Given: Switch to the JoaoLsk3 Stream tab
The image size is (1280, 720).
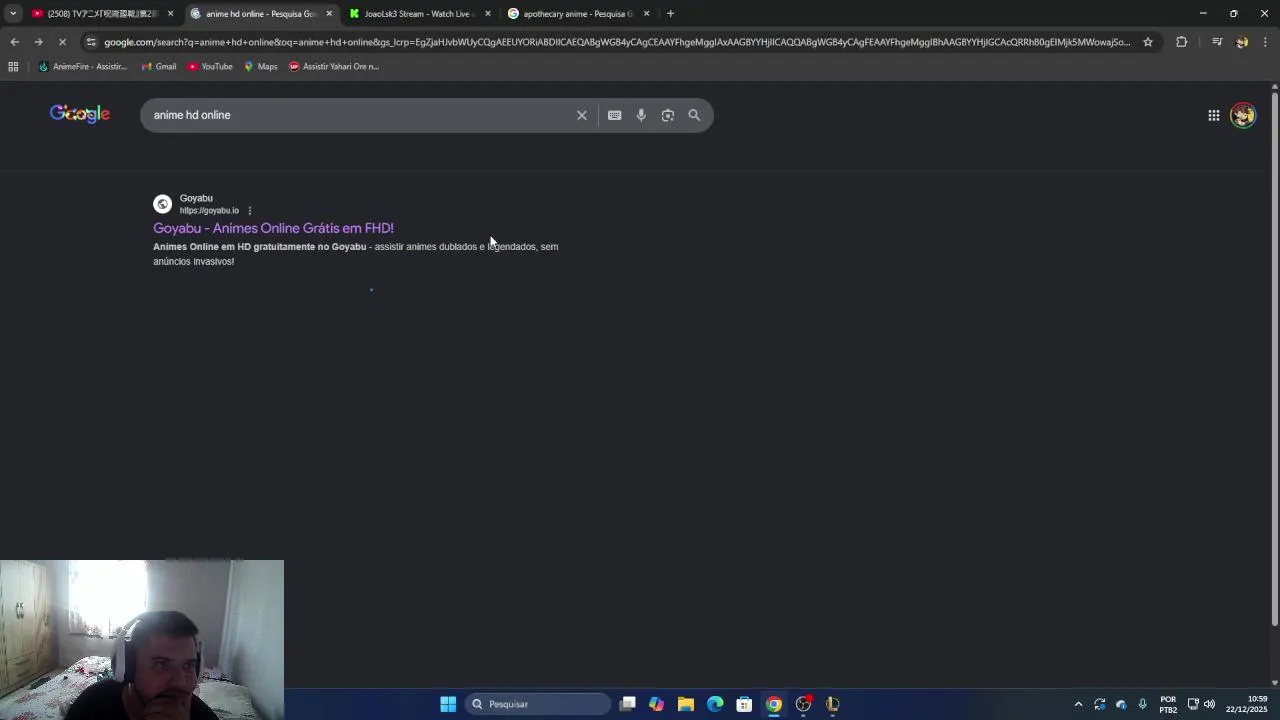Looking at the screenshot, I should [x=419, y=13].
